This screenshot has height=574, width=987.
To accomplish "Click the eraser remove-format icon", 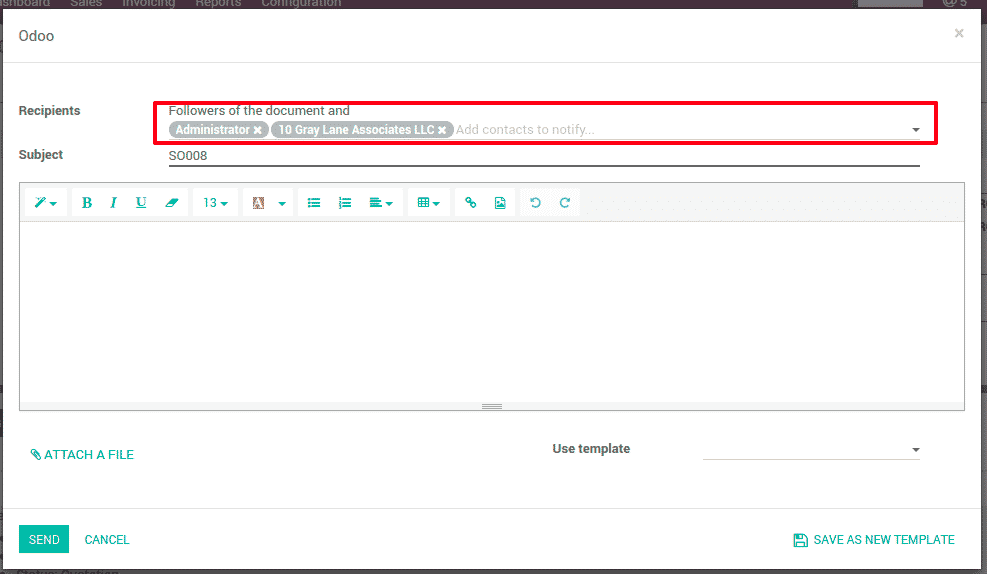I will coord(170,203).
